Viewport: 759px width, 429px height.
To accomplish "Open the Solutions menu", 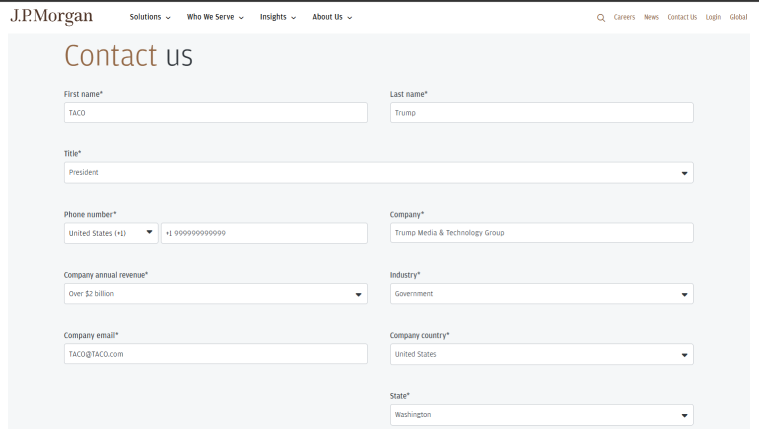I will 150,17.
